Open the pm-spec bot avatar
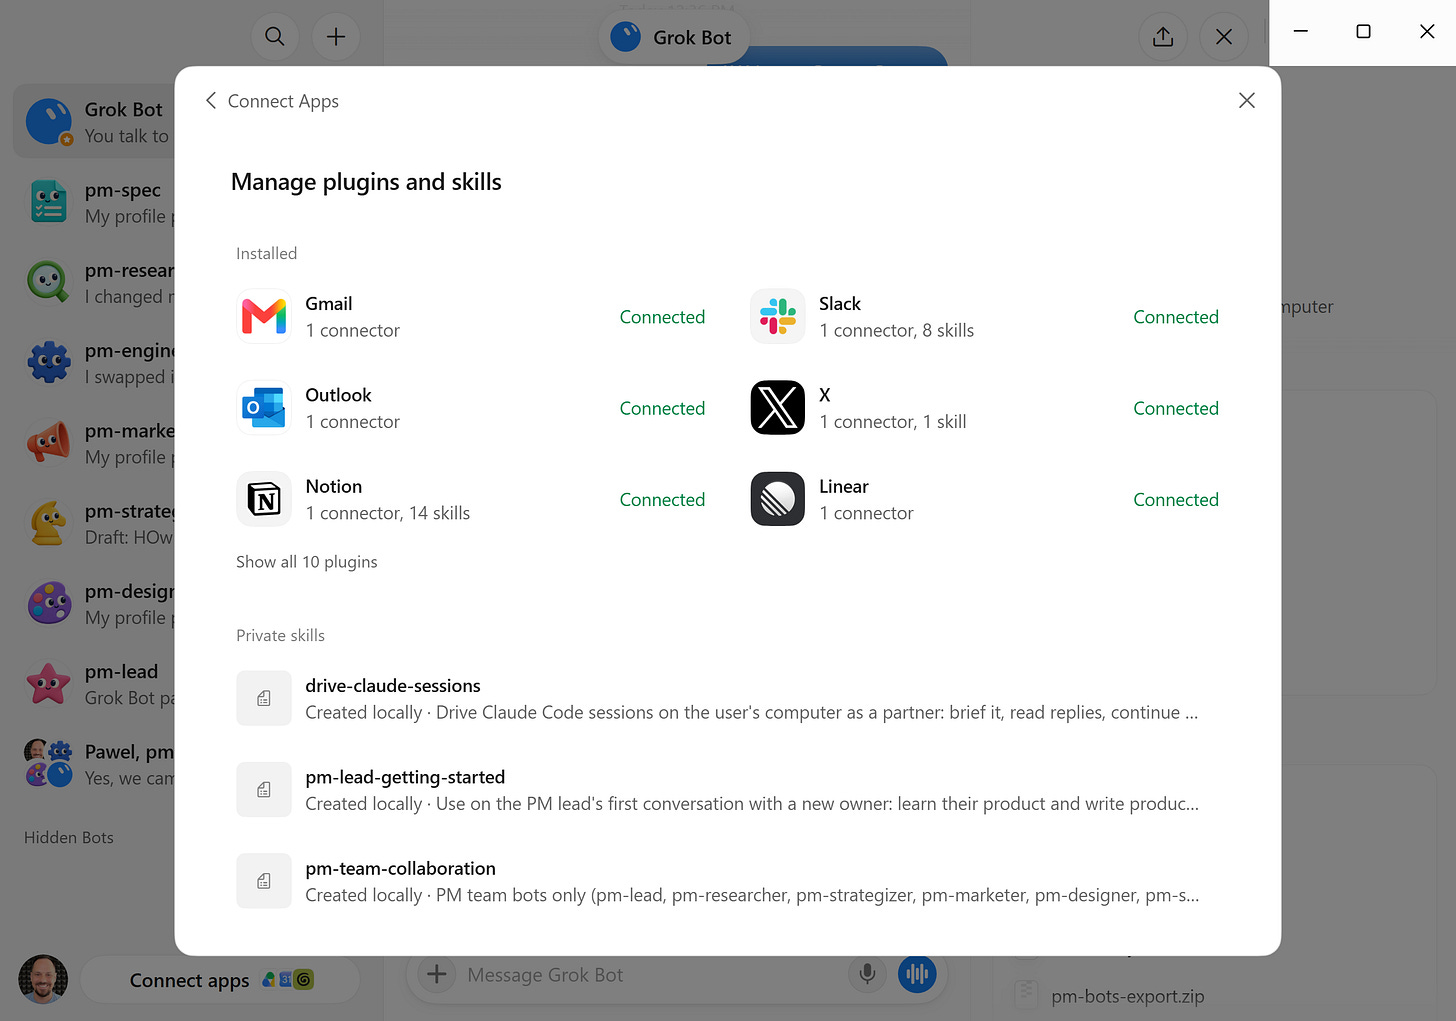 (x=48, y=202)
